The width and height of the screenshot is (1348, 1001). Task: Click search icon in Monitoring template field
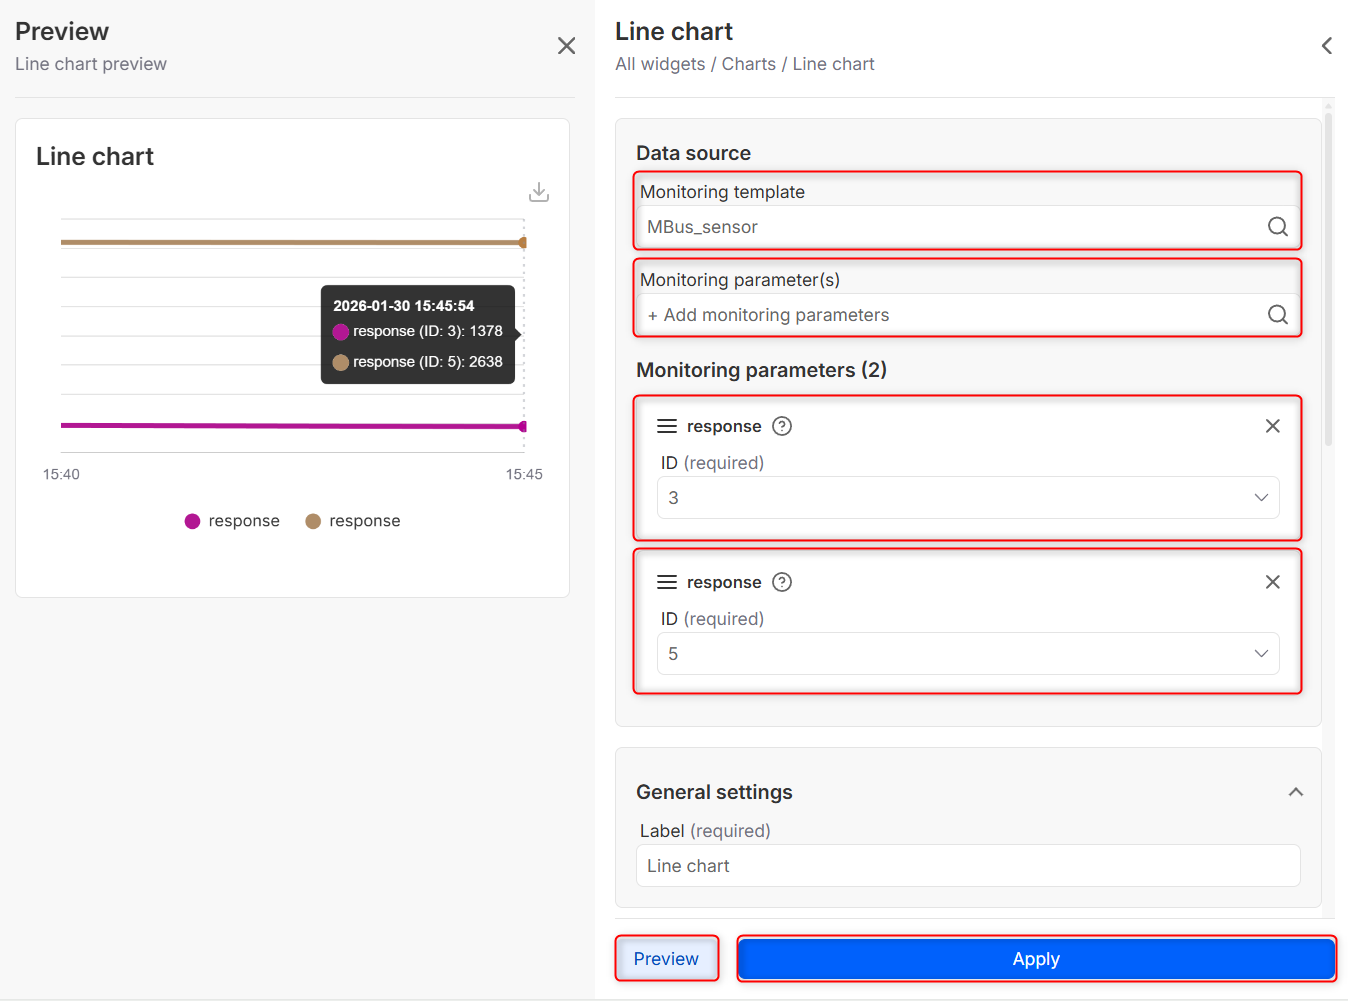pos(1277,227)
